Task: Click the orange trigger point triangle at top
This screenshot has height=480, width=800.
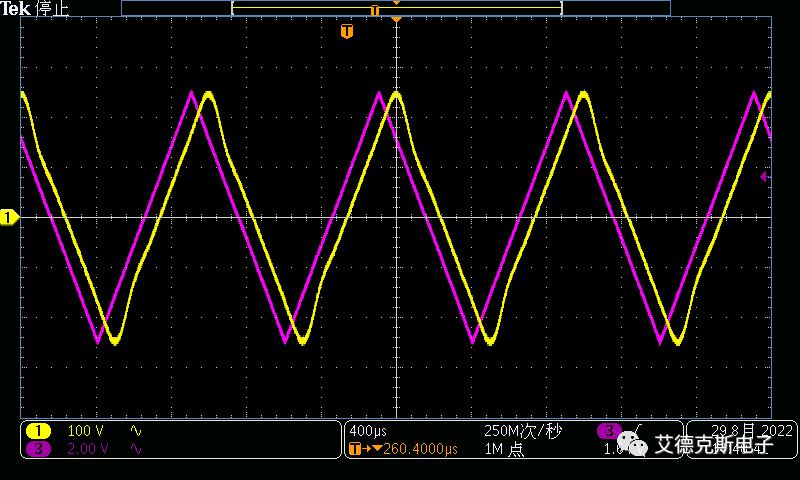Action: [397, 20]
